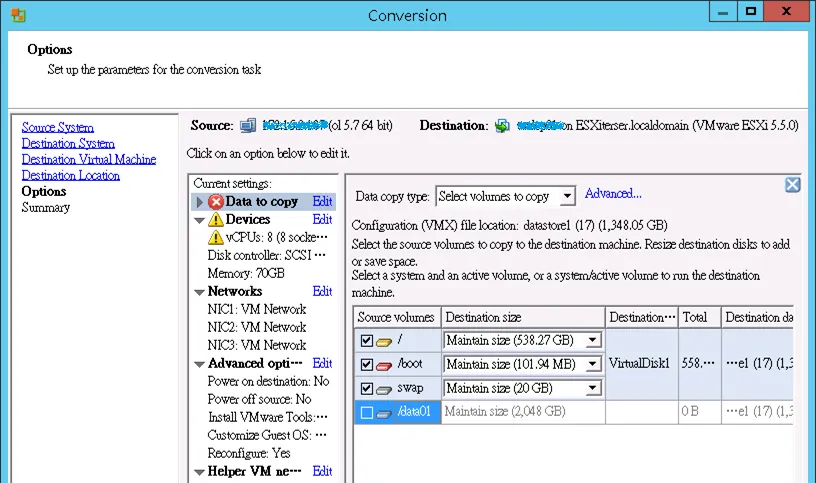816x483 pixels.
Task: Click the warning icon beside vCPUs
Action: click(216, 238)
